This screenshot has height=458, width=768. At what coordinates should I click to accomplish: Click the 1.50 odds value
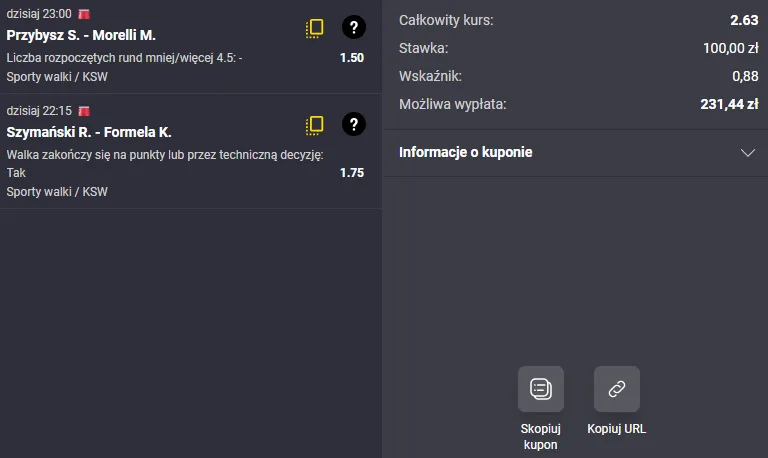pyautogui.click(x=352, y=58)
